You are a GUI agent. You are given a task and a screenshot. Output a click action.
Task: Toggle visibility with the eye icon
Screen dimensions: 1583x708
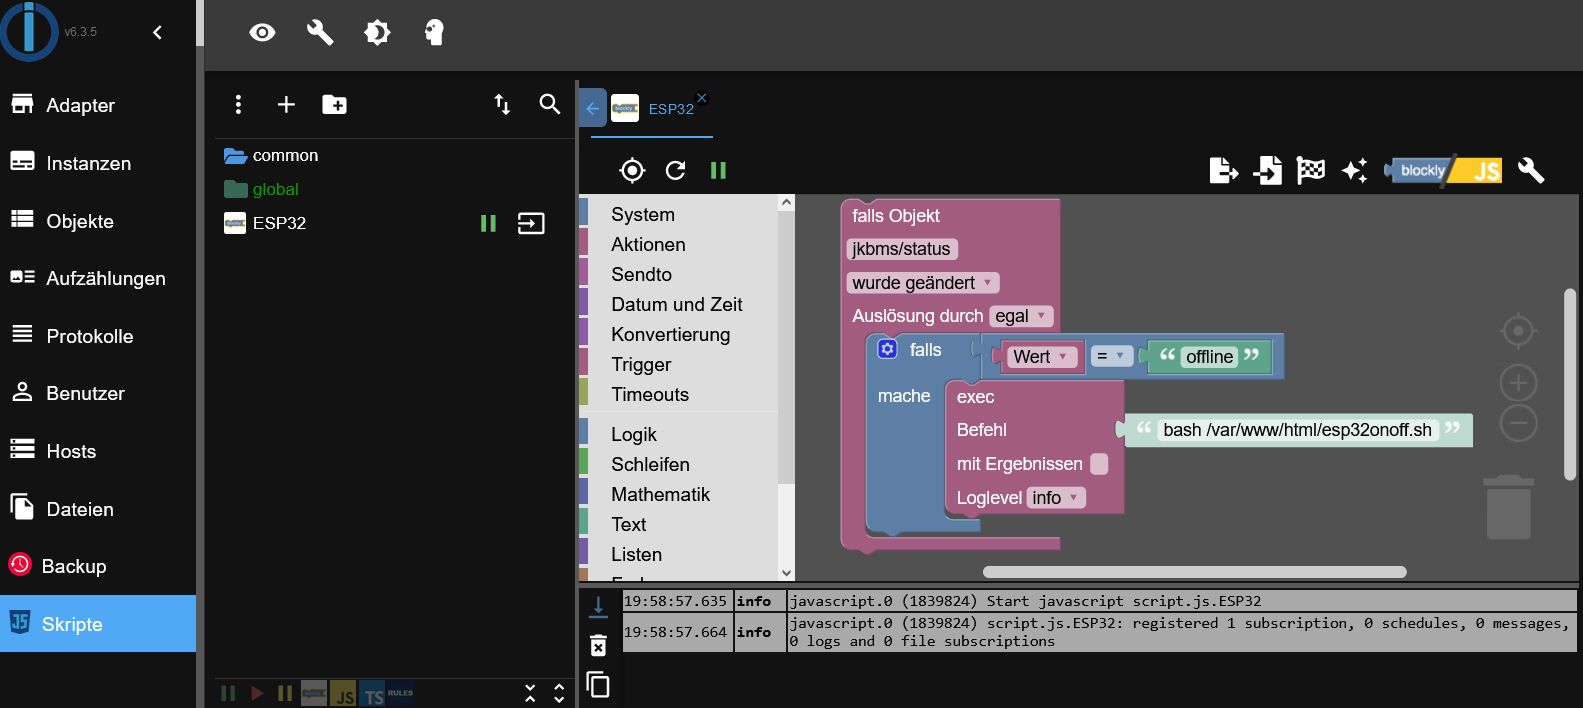[x=262, y=33]
